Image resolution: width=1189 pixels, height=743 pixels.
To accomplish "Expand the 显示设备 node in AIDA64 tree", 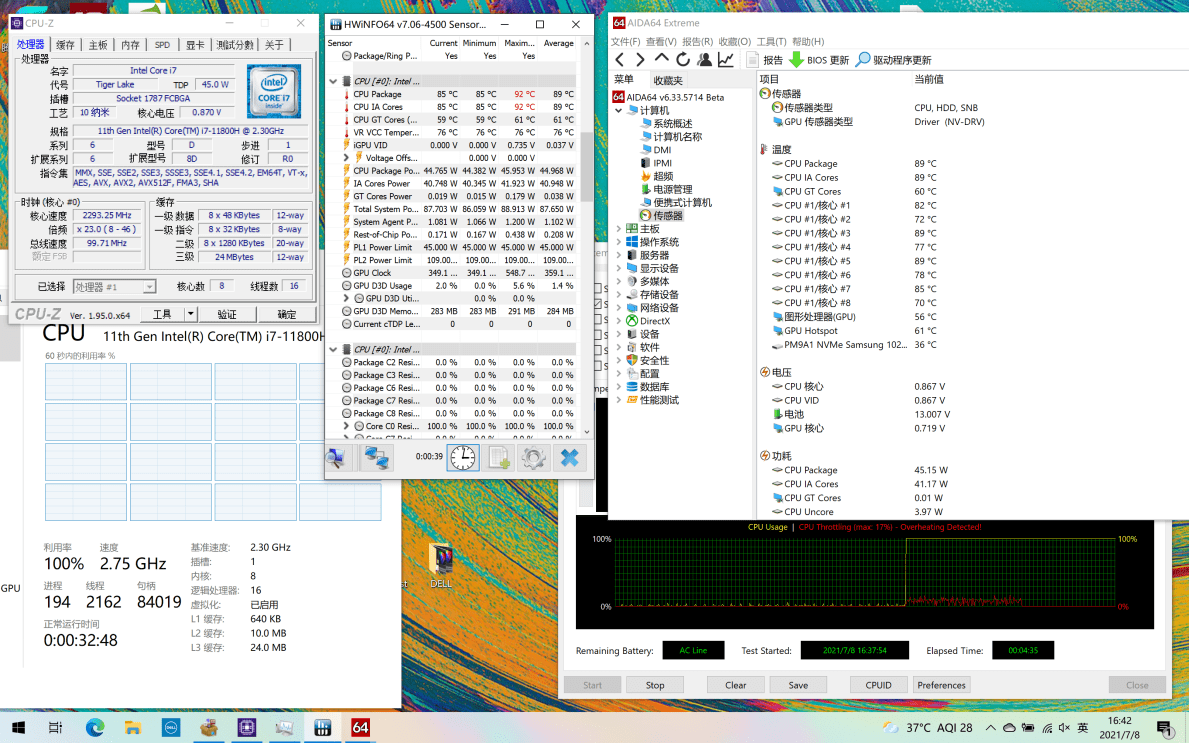I will 618,268.
